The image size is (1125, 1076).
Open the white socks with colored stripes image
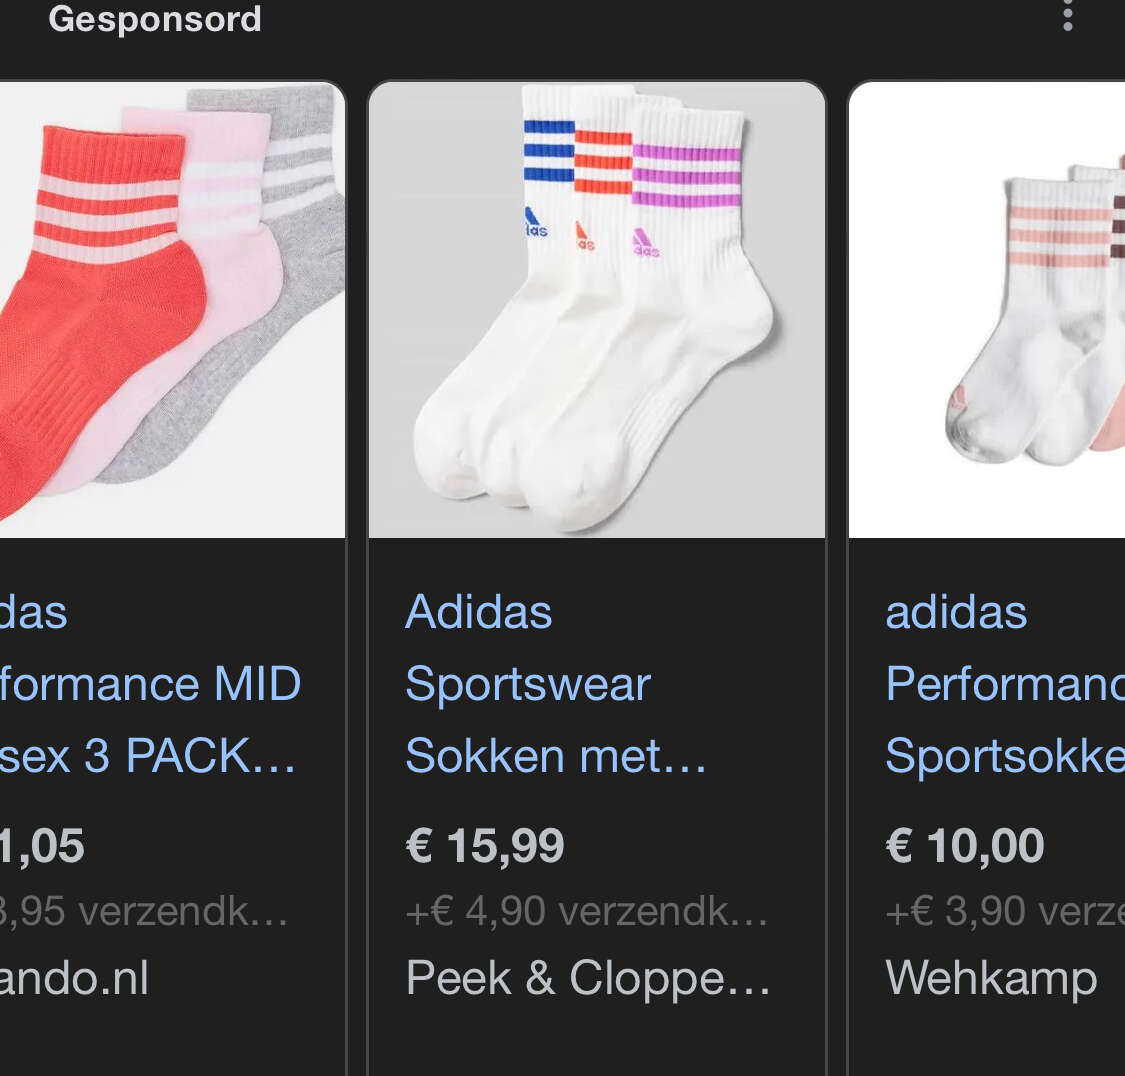[596, 309]
